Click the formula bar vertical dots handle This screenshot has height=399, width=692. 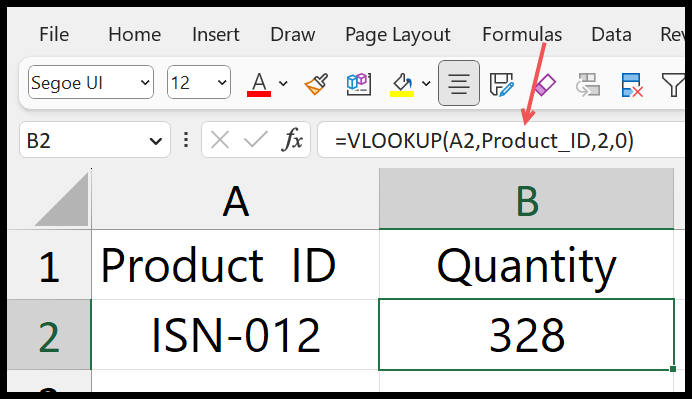click(186, 140)
